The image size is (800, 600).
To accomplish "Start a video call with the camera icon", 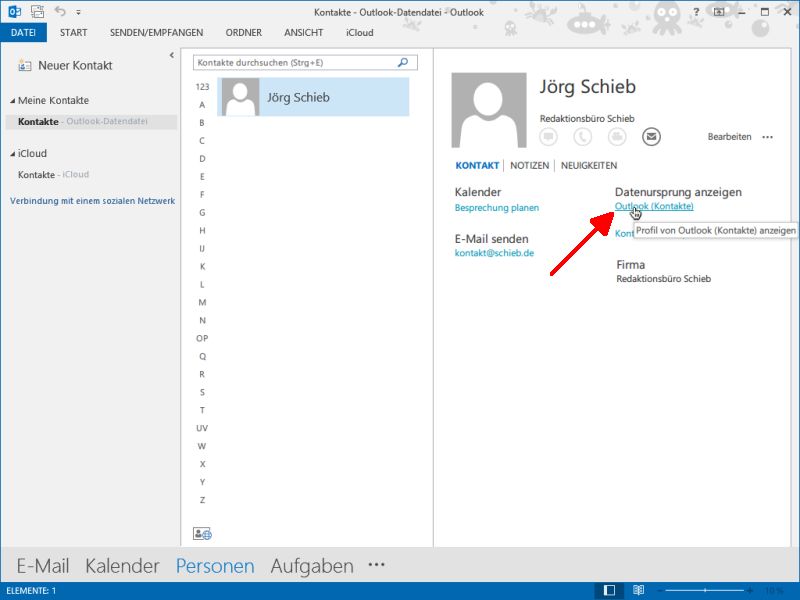I will (617, 137).
